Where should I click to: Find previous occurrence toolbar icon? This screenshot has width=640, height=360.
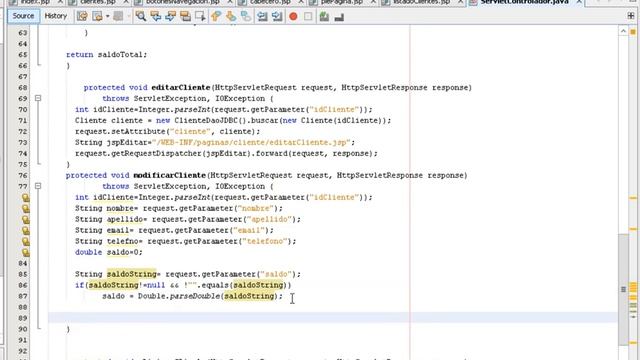pos(156,16)
